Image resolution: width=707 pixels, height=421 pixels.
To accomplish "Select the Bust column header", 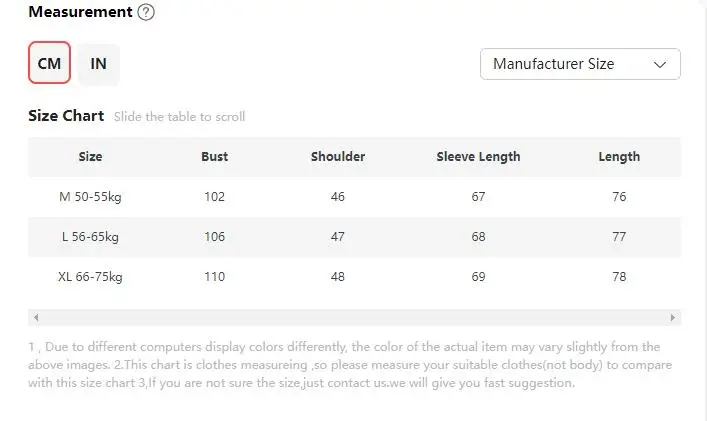I will (215, 157).
